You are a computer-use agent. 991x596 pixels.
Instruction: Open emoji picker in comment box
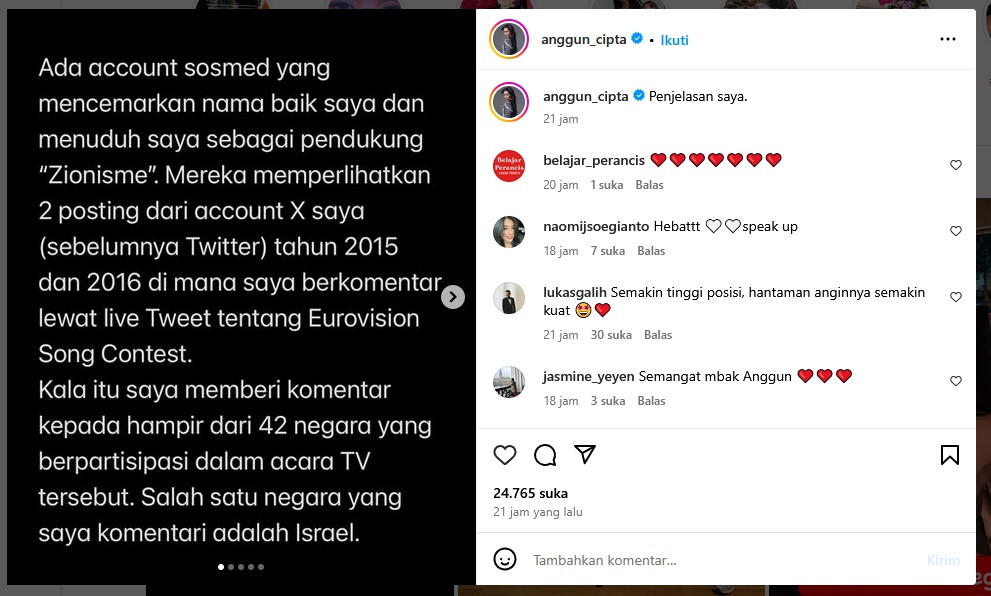coord(504,559)
